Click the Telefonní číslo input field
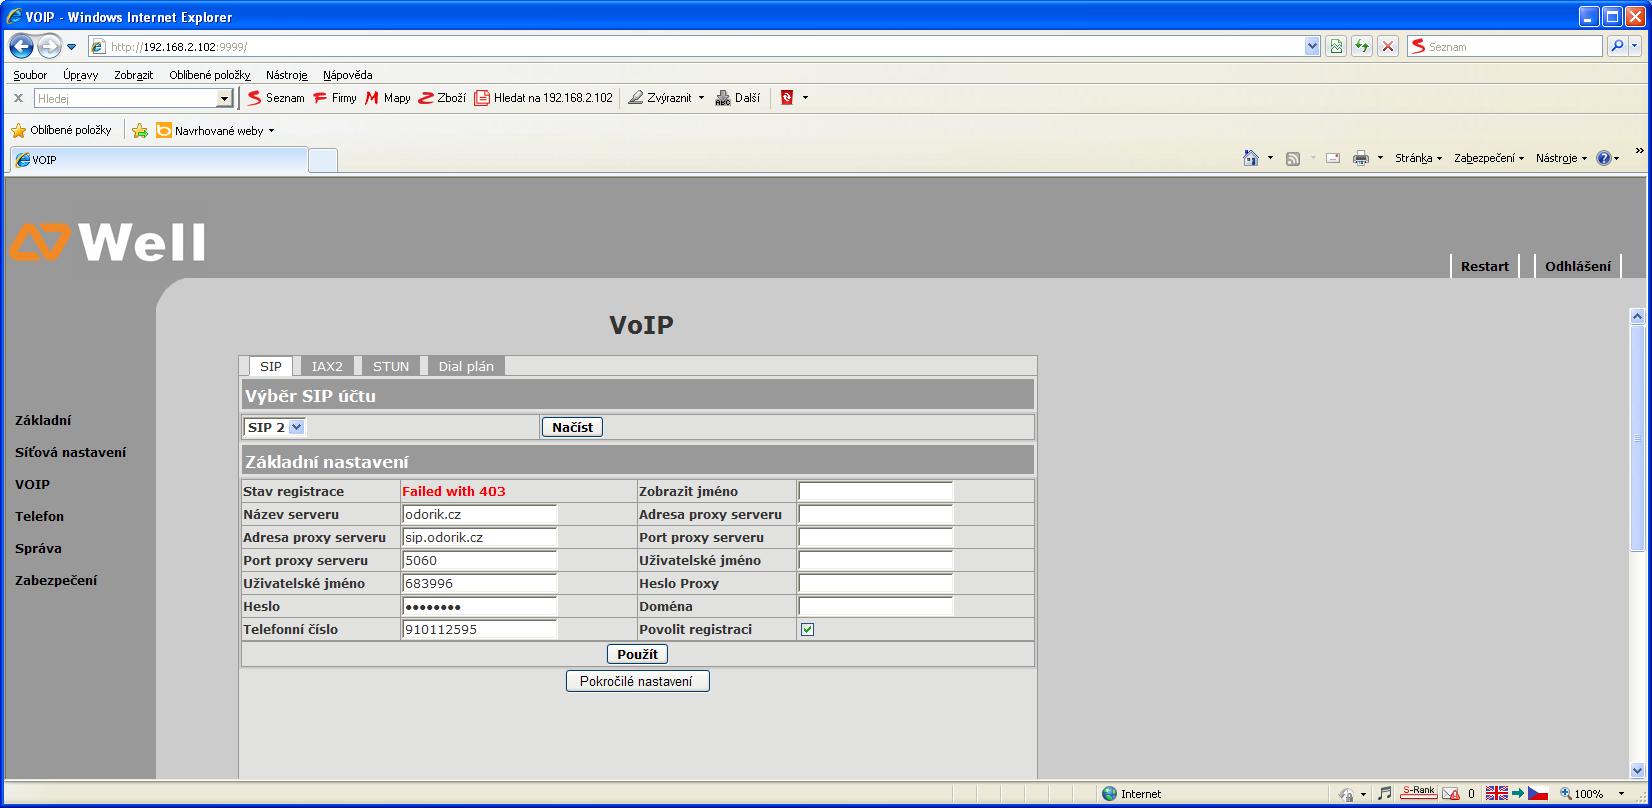This screenshot has height=808, width=1652. pyautogui.click(x=479, y=629)
